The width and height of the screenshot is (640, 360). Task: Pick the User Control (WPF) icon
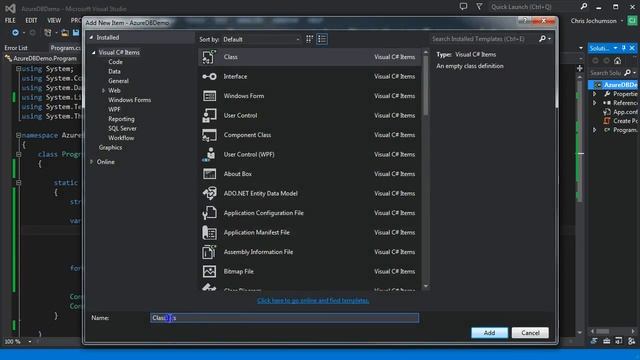click(x=209, y=154)
